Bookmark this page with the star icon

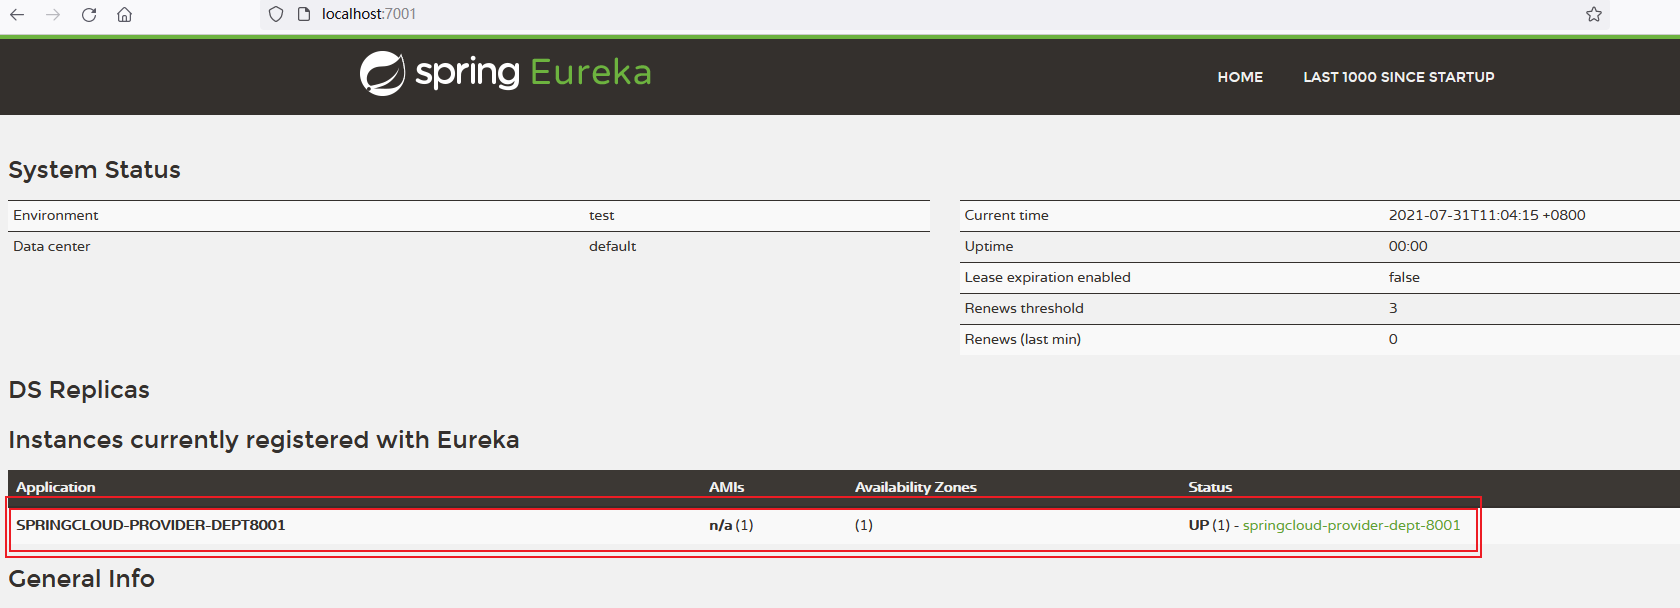point(1594,14)
